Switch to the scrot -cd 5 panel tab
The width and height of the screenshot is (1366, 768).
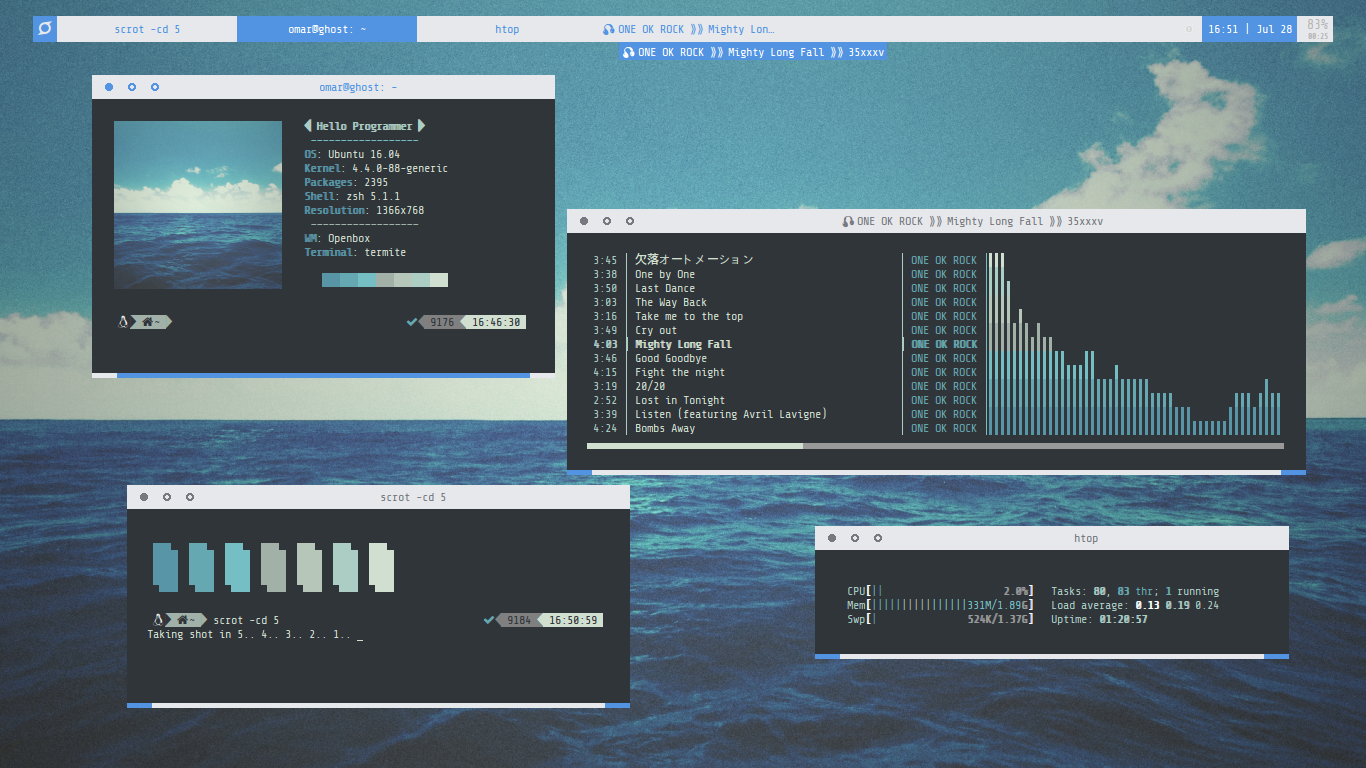click(x=147, y=29)
